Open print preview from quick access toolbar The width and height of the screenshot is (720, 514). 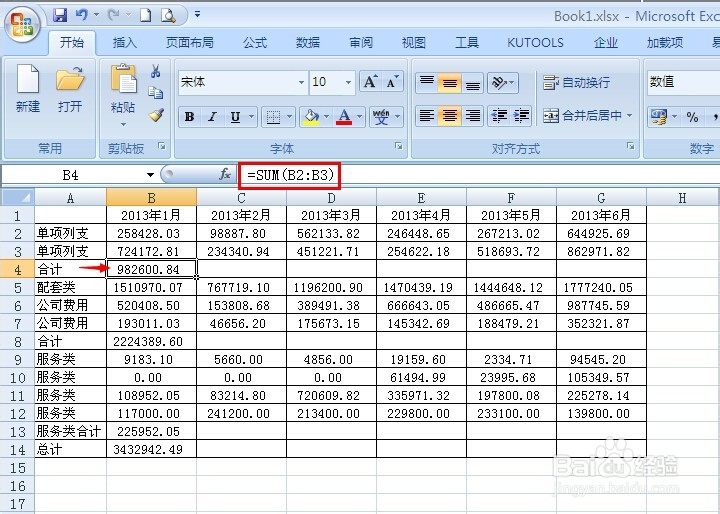pos(169,16)
